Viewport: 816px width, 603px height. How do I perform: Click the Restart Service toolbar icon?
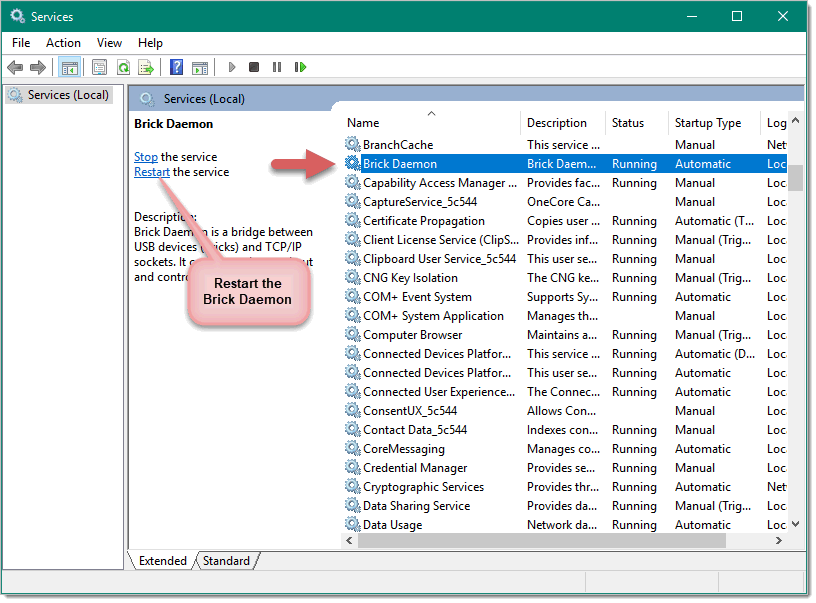click(x=300, y=67)
